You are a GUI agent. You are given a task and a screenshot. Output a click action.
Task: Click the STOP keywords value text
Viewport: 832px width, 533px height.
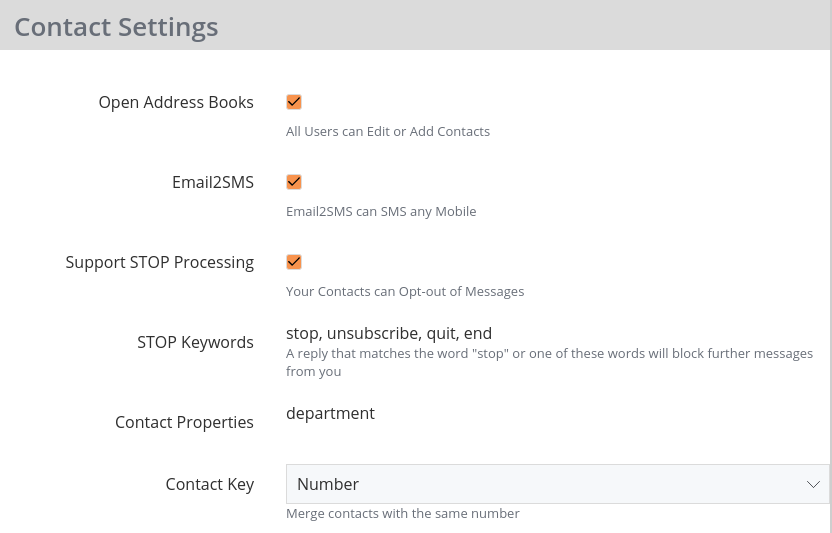(x=389, y=333)
